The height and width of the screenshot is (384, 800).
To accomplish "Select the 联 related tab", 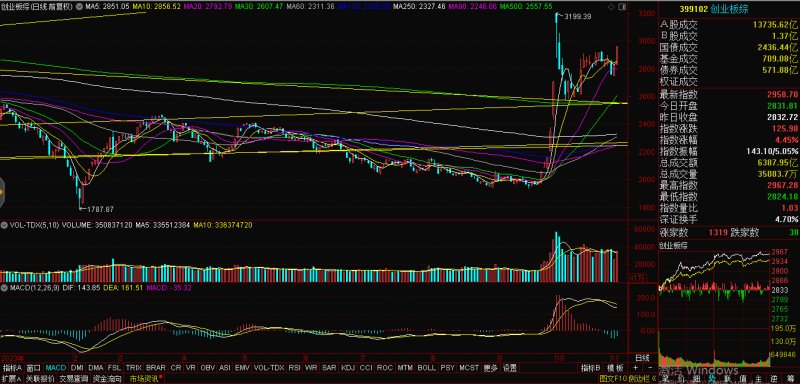I will (x=727, y=379).
